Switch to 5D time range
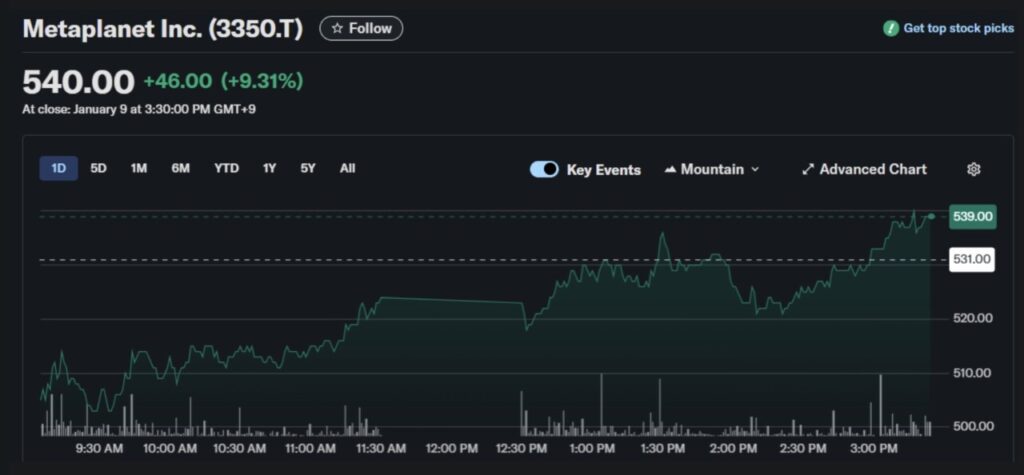 (98, 168)
